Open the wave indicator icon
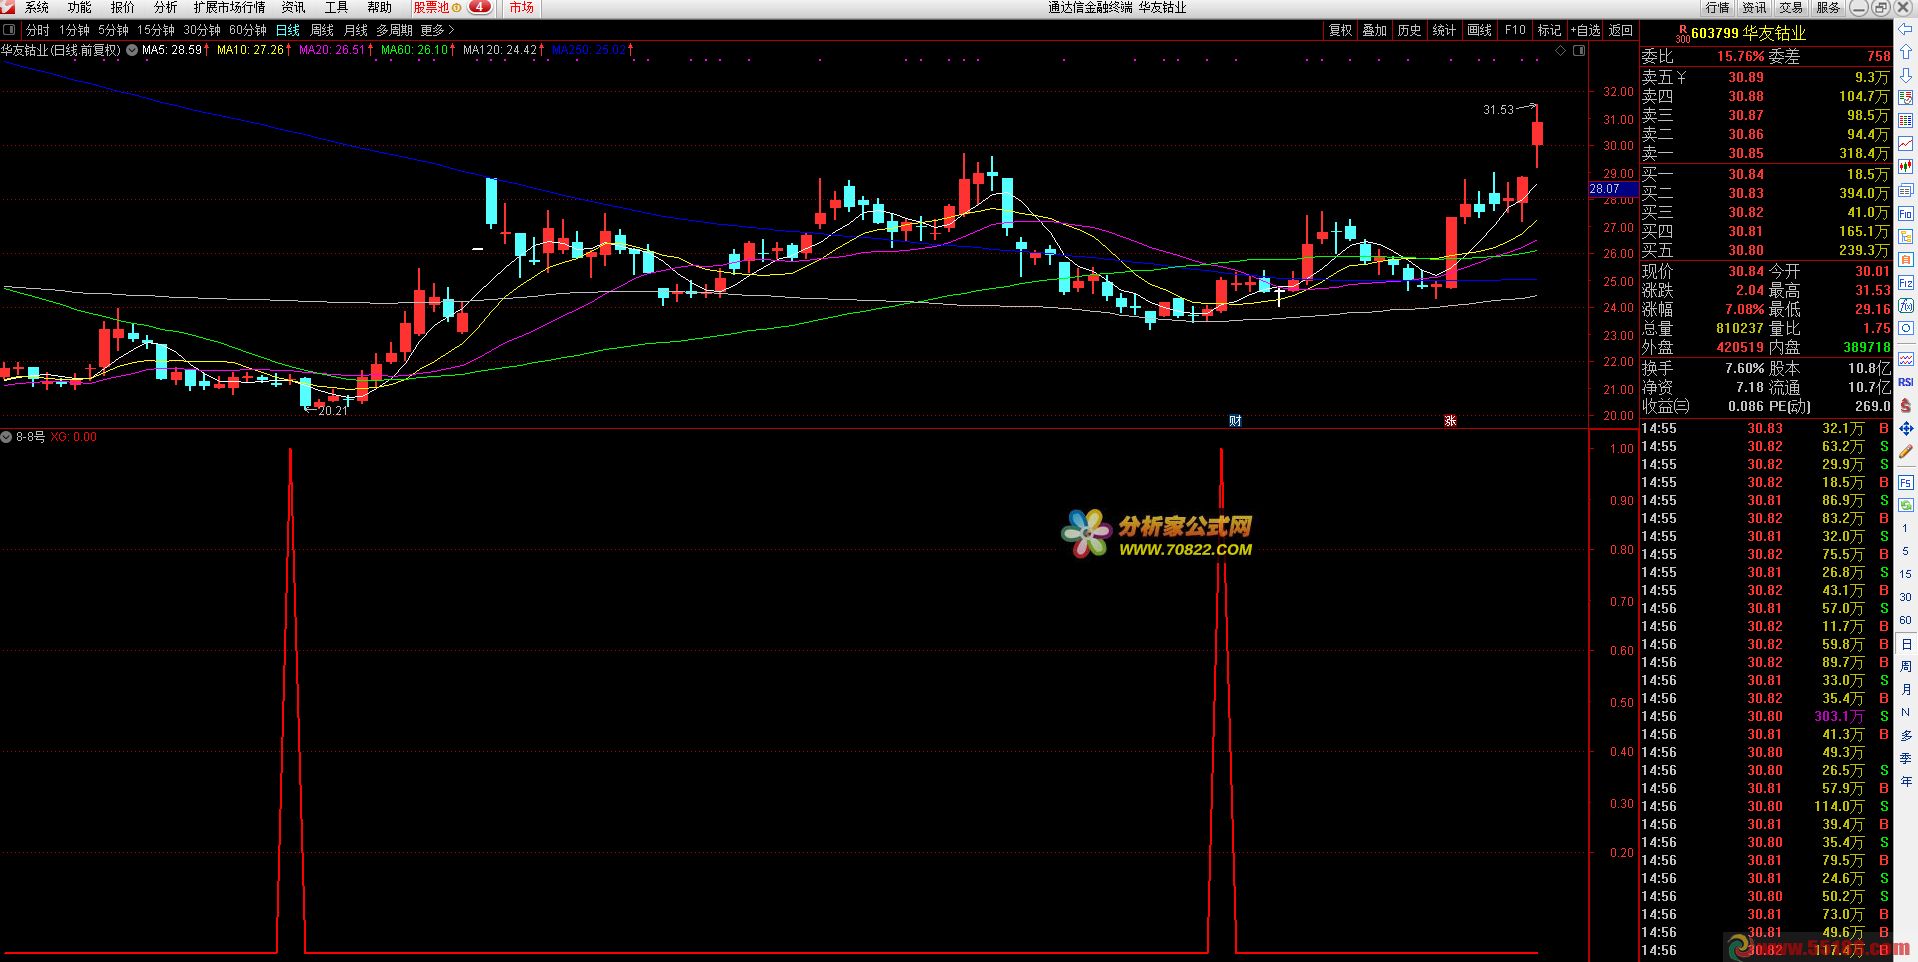Viewport: 1918px width, 962px height. click(x=1906, y=358)
